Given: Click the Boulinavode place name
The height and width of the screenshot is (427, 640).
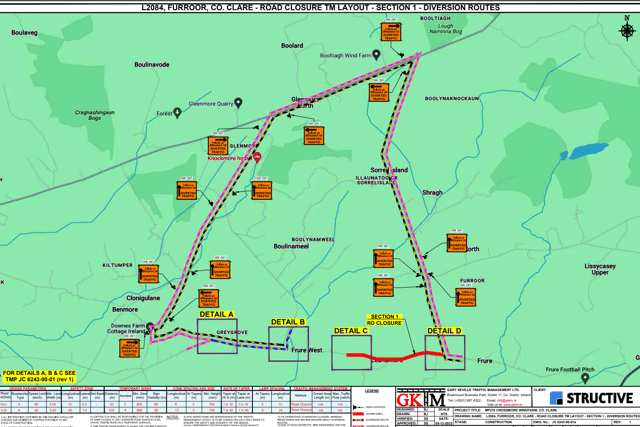Looking at the screenshot, I should click(152, 64).
